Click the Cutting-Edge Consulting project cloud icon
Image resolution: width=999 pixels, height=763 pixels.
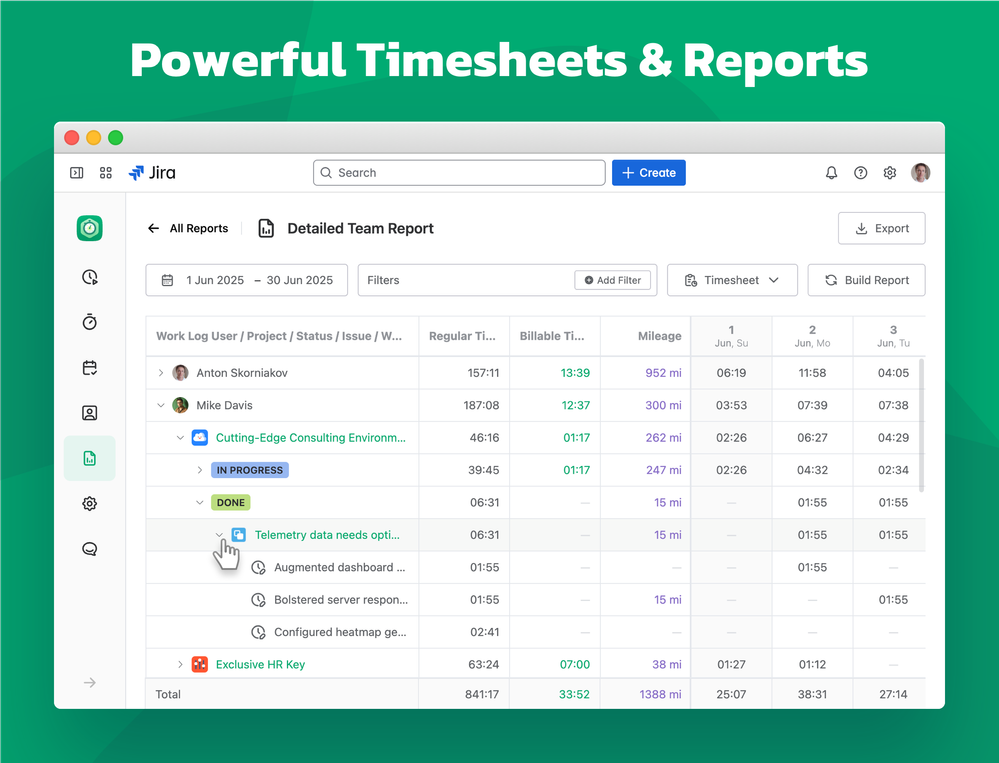[x=200, y=438]
